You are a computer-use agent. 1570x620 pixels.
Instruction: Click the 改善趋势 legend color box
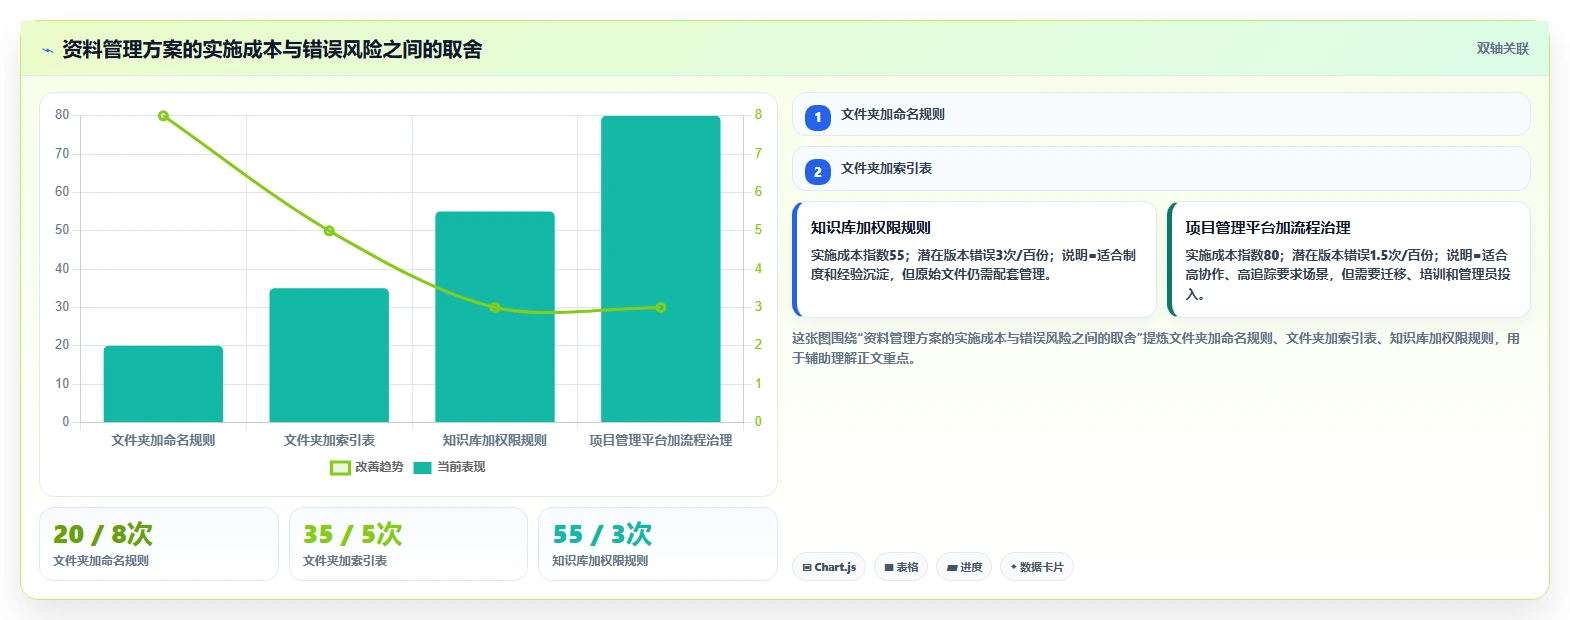click(x=340, y=467)
